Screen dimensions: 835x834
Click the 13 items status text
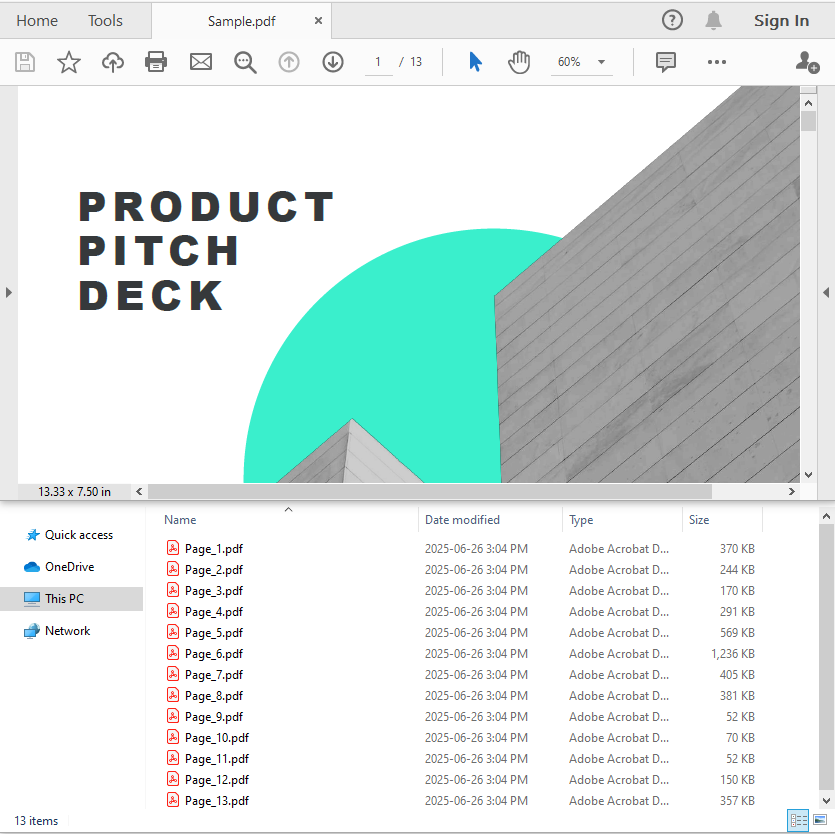pyautogui.click(x=36, y=820)
